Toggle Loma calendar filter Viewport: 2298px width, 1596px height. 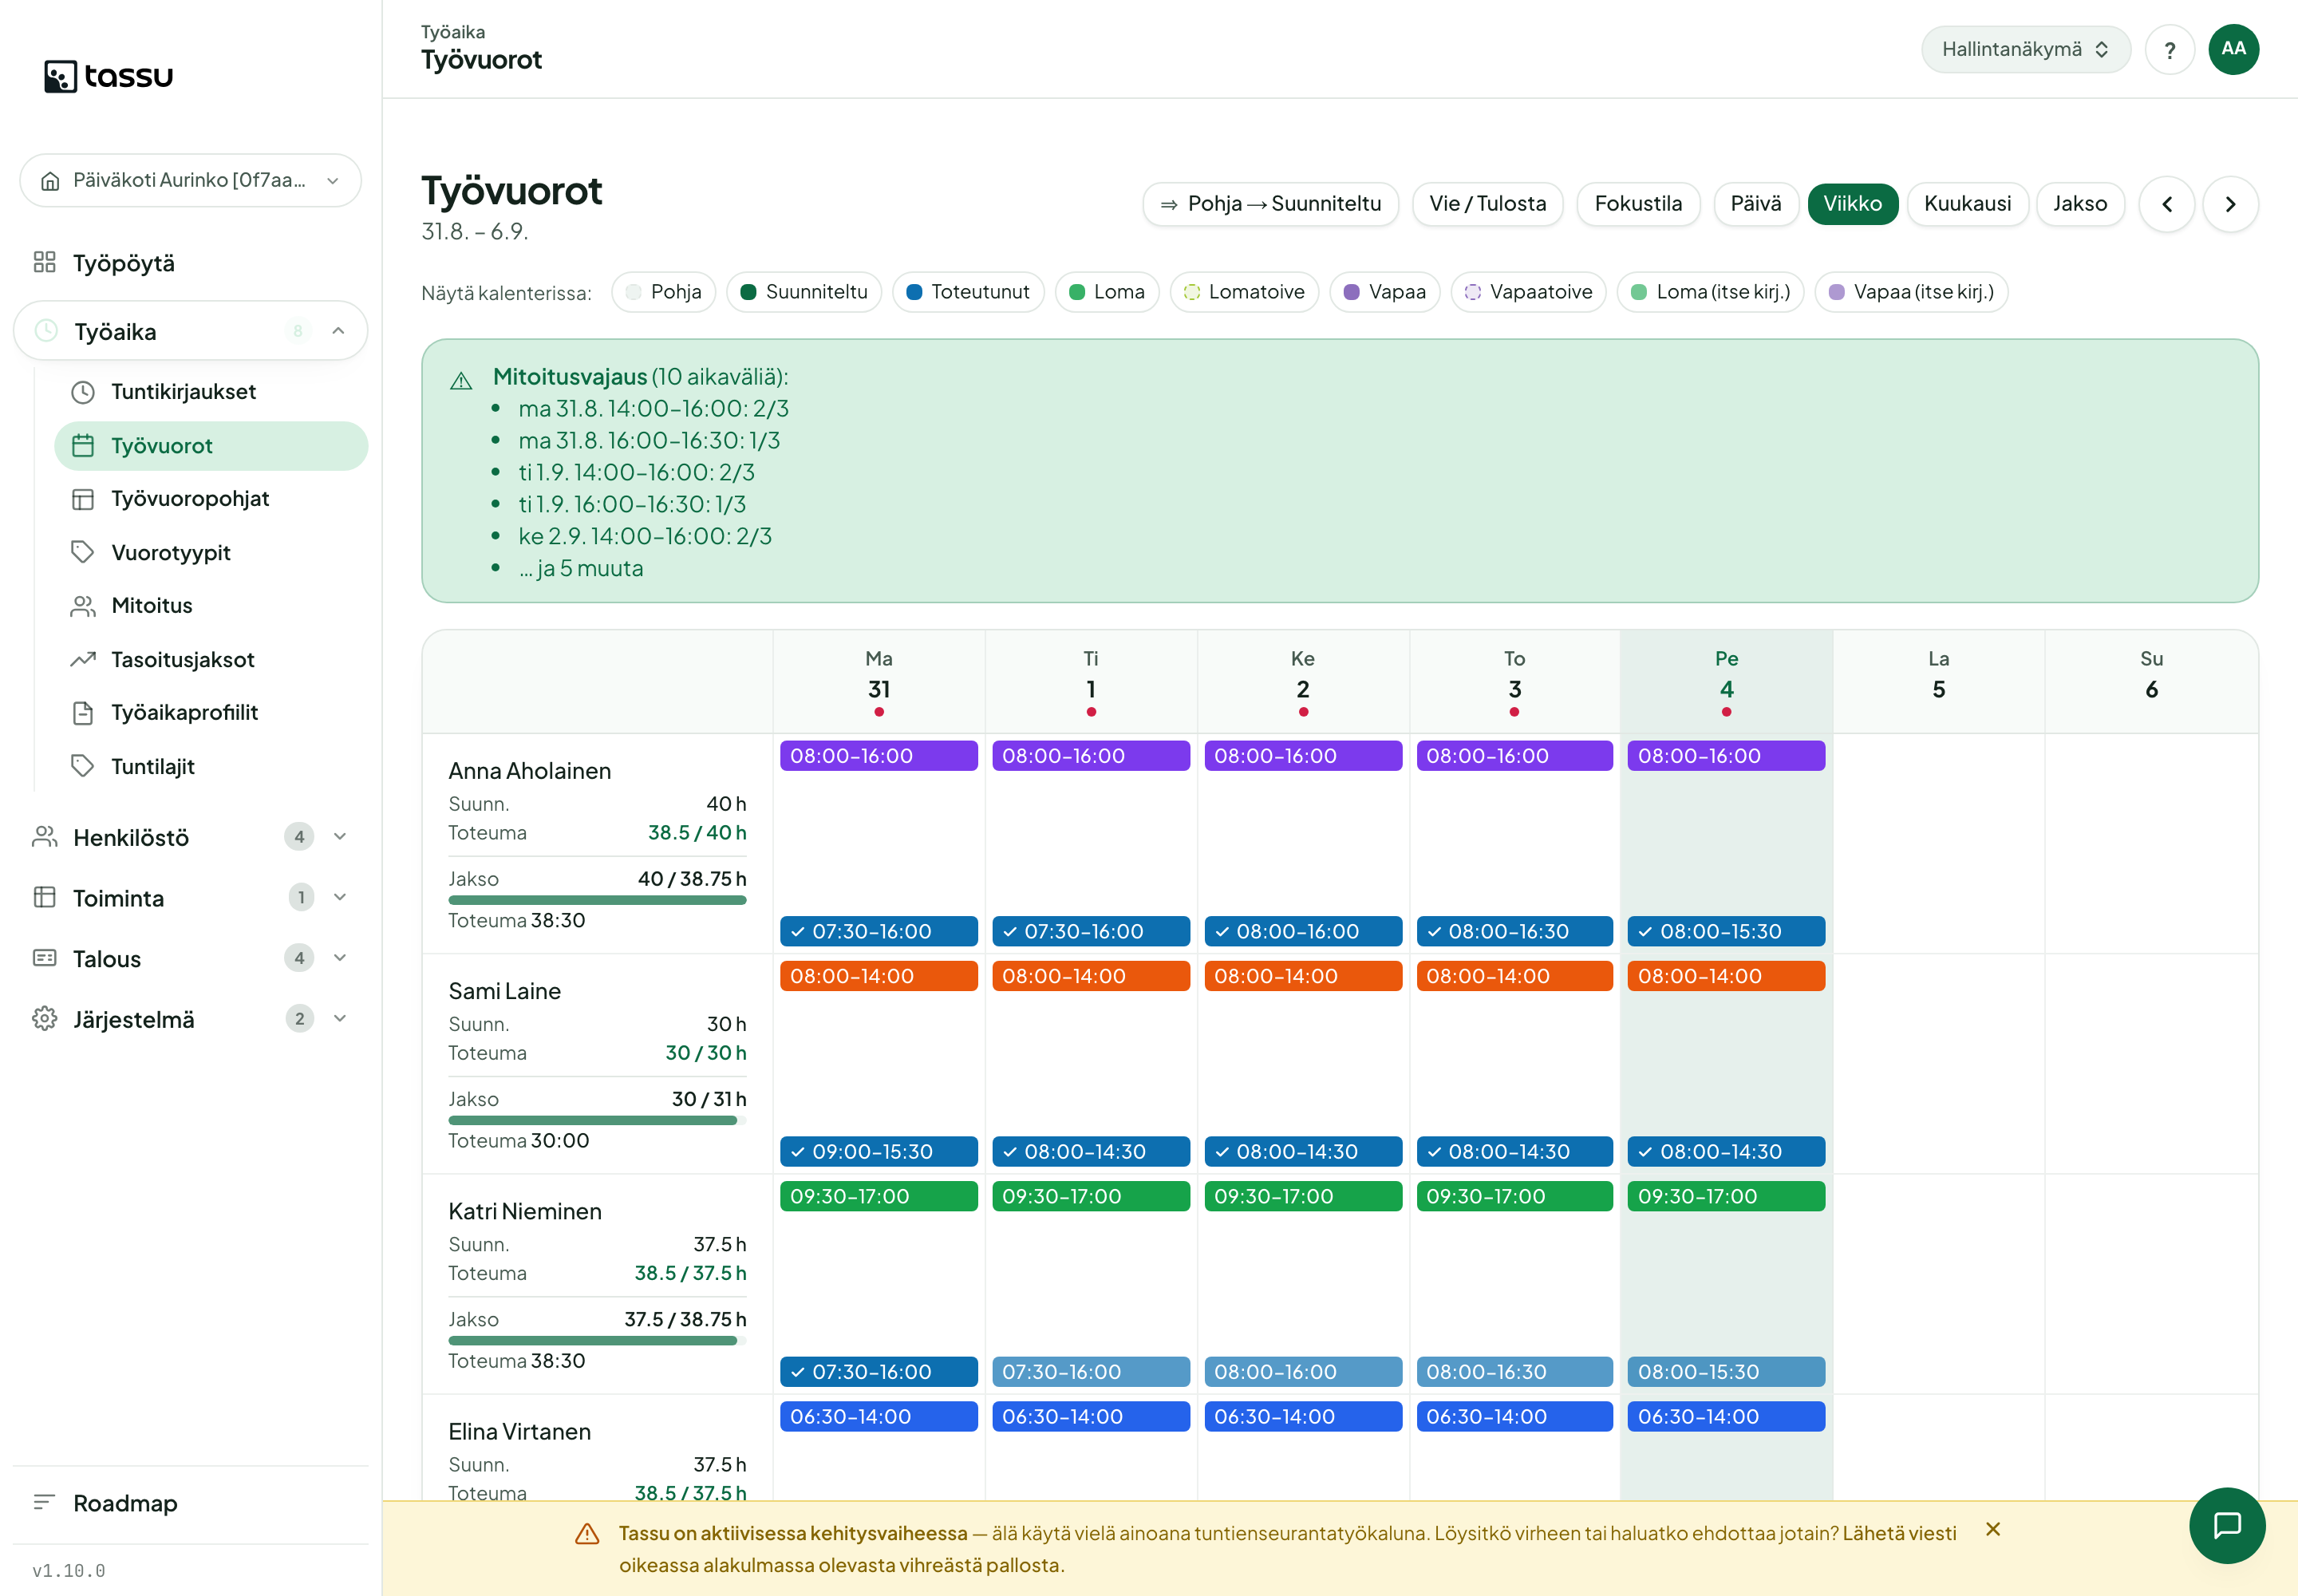(1106, 292)
